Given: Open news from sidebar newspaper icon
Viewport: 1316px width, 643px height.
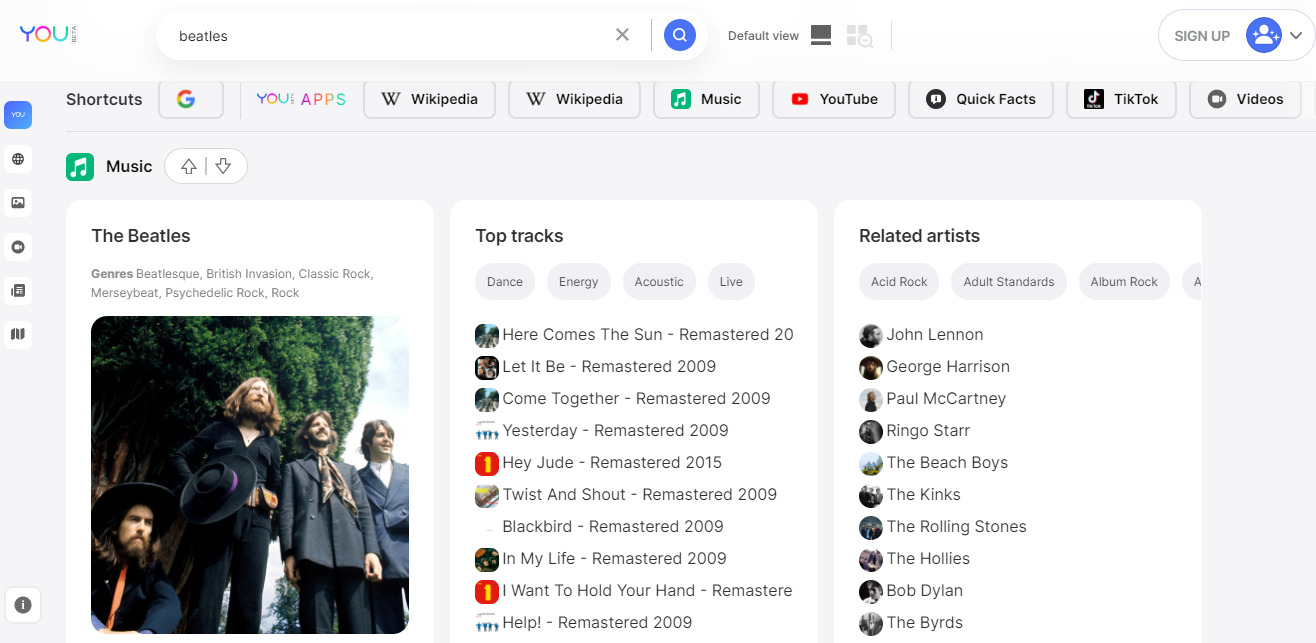Looking at the screenshot, I should 18,291.
